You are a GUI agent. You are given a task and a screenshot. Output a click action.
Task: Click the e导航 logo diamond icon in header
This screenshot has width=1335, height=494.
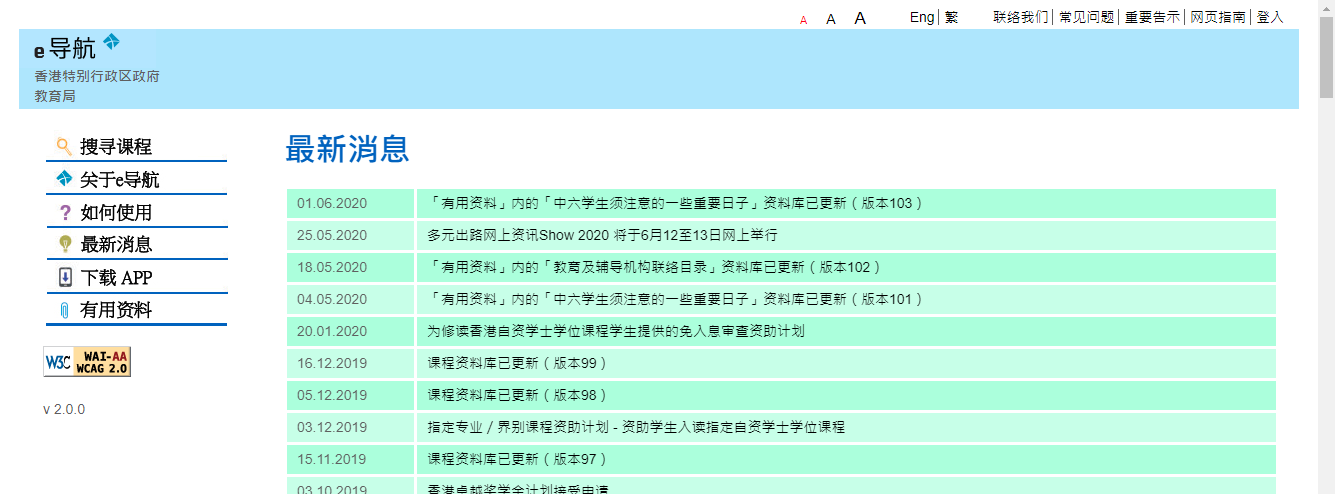[x=111, y=42]
